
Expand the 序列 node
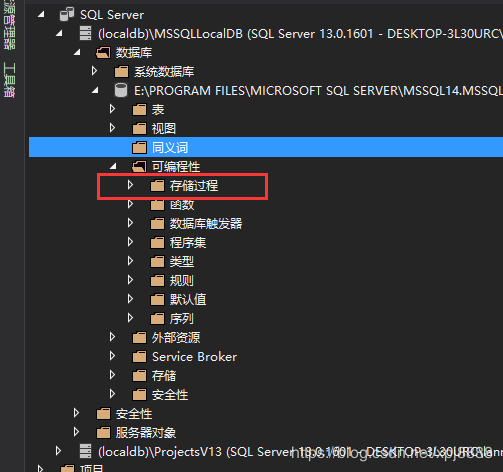click(130, 318)
